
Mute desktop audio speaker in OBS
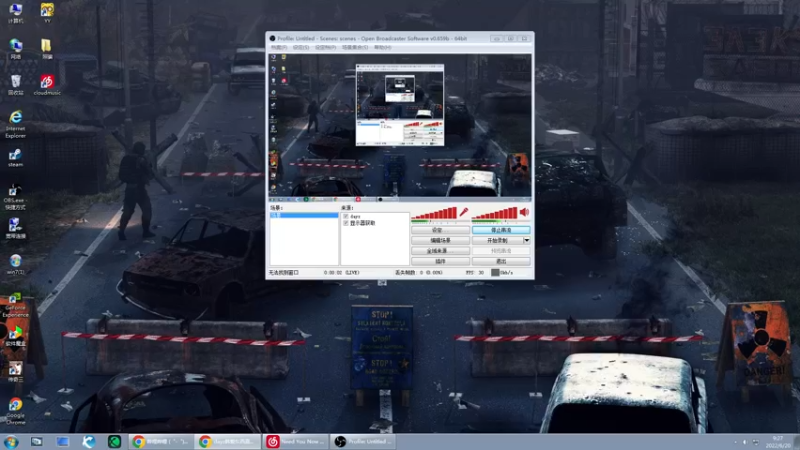[x=524, y=212]
